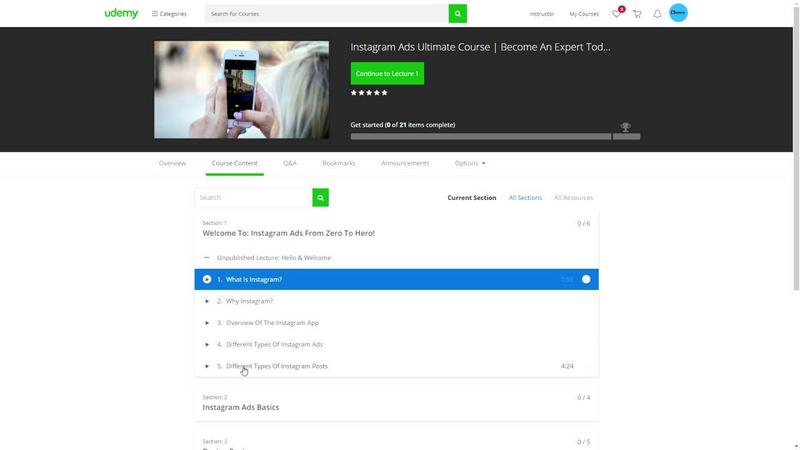Click play icon for Different Types Of Instagram Posts

tap(207, 366)
